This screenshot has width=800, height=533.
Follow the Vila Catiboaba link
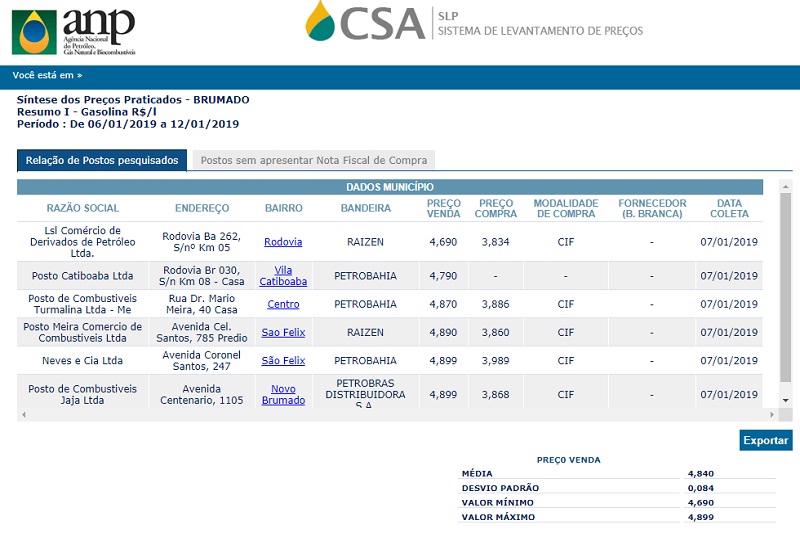[283, 276]
